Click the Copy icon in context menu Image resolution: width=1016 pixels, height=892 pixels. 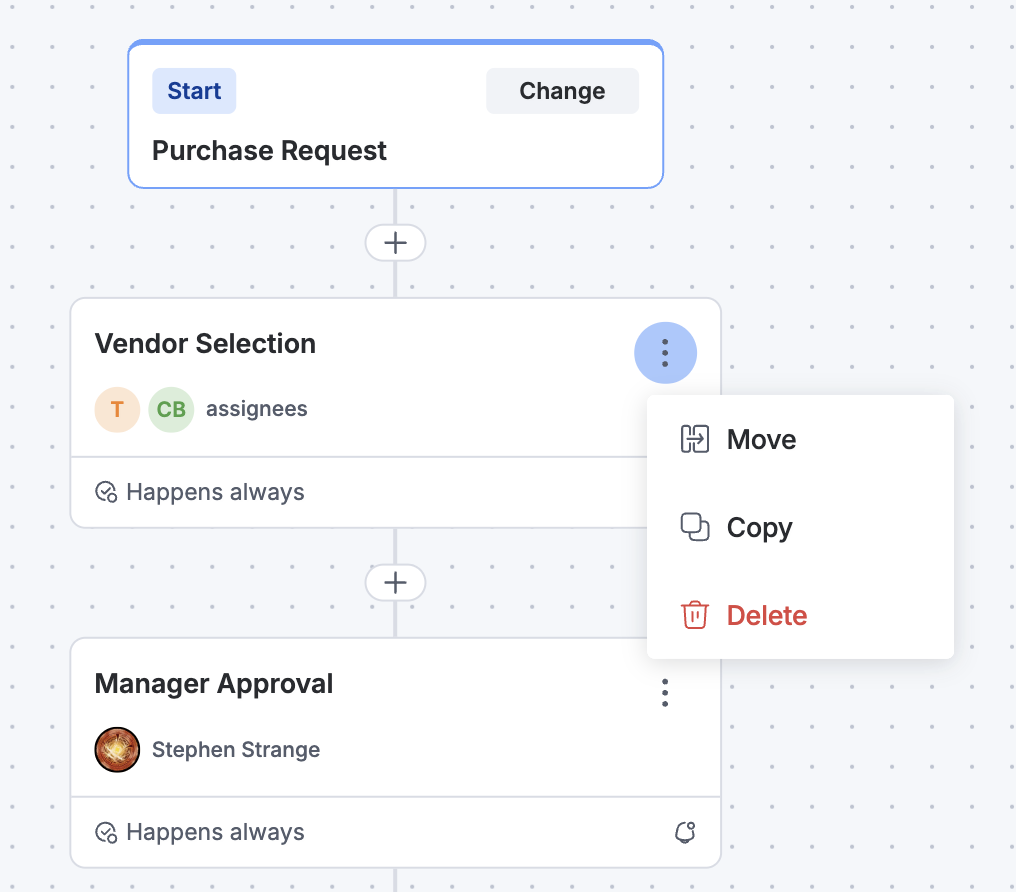click(x=695, y=527)
